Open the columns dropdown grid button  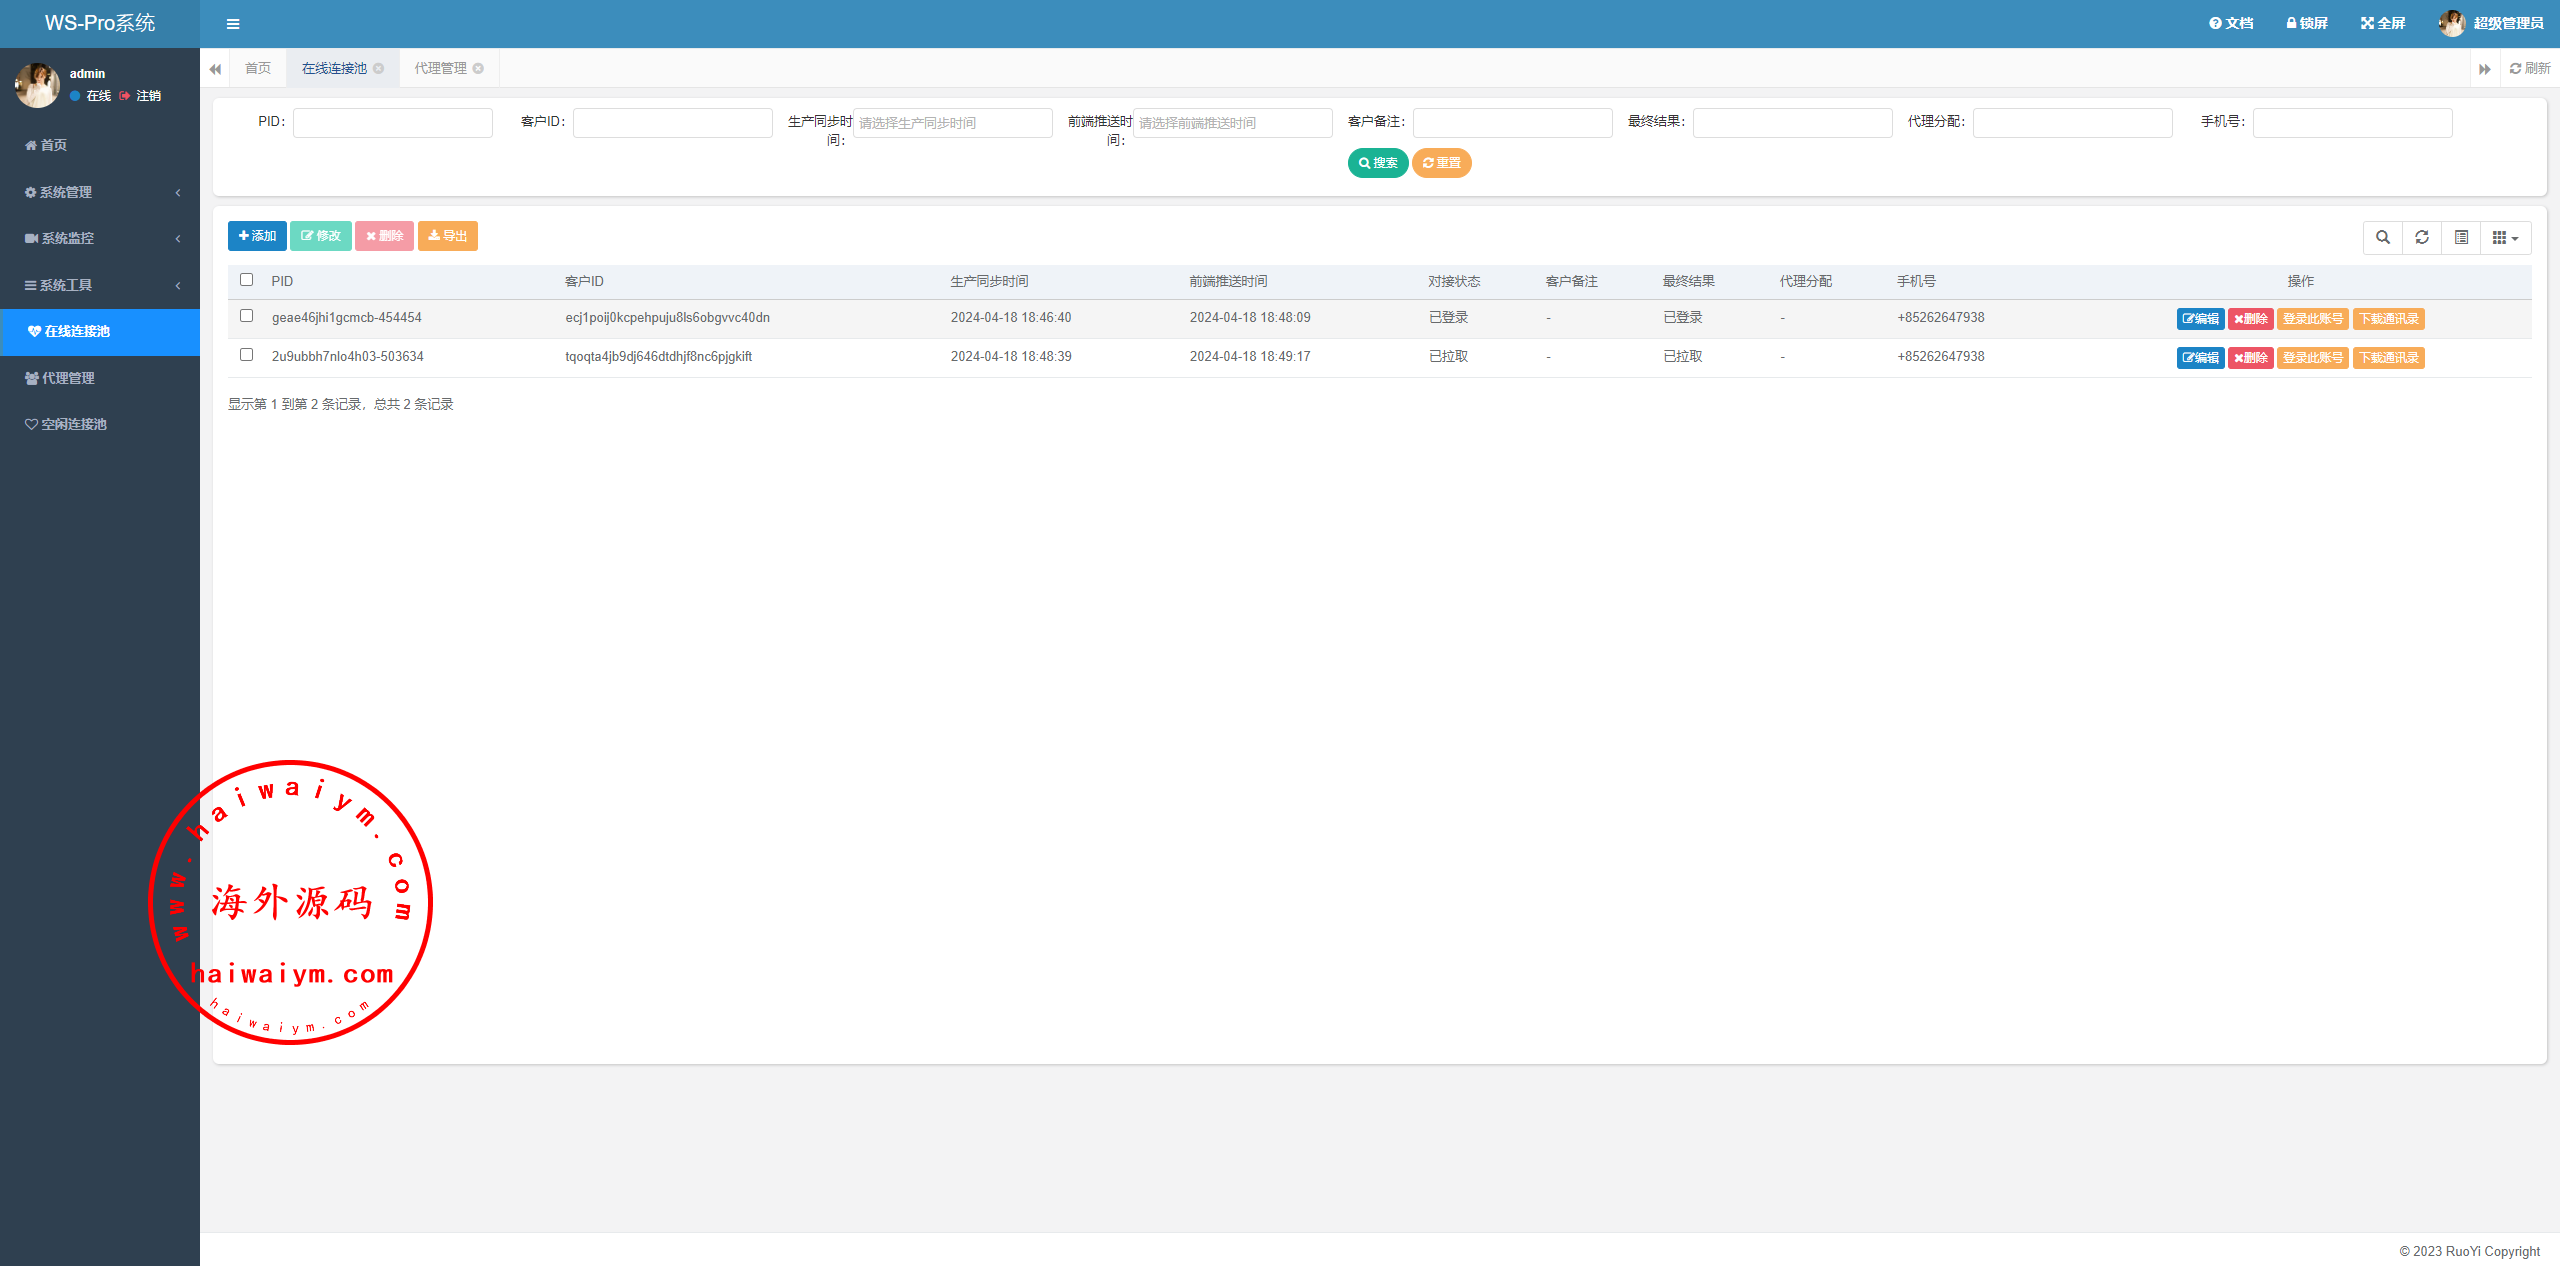click(x=2505, y=237)
